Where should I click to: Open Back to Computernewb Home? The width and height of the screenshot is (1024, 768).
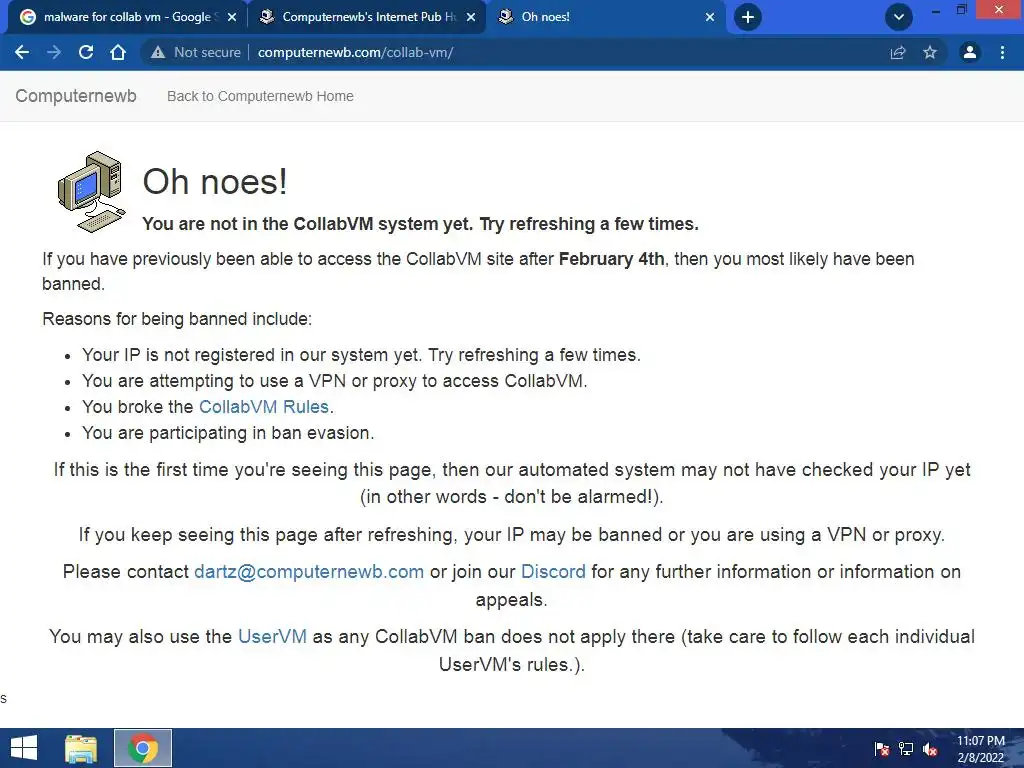click(x=260, y=96)
